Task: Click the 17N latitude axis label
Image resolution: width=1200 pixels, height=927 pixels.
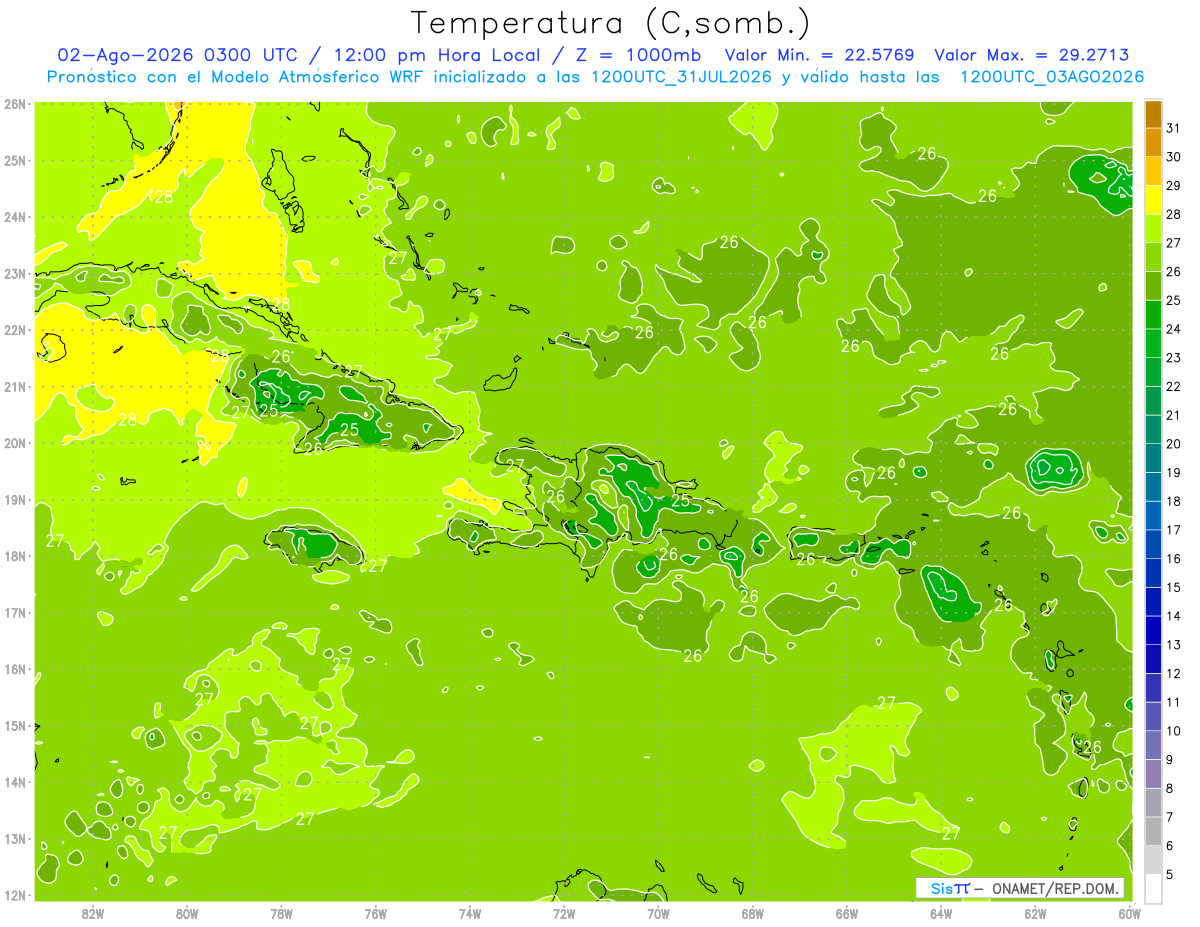Action: 15,612
